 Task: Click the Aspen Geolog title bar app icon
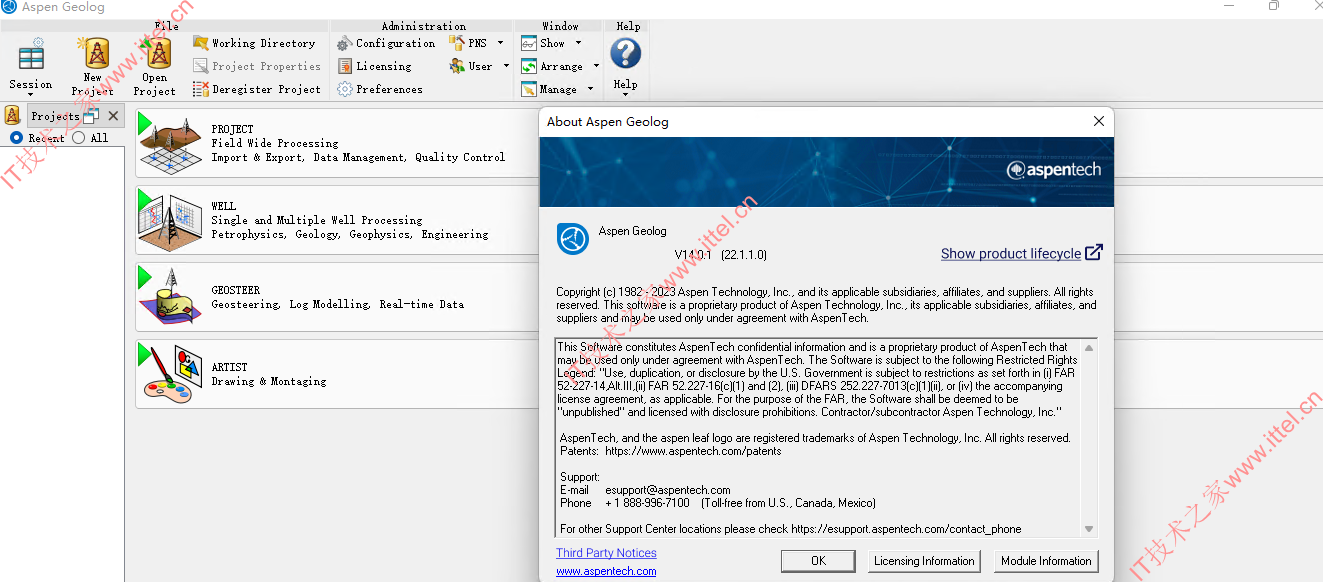(x=9, y=7)
